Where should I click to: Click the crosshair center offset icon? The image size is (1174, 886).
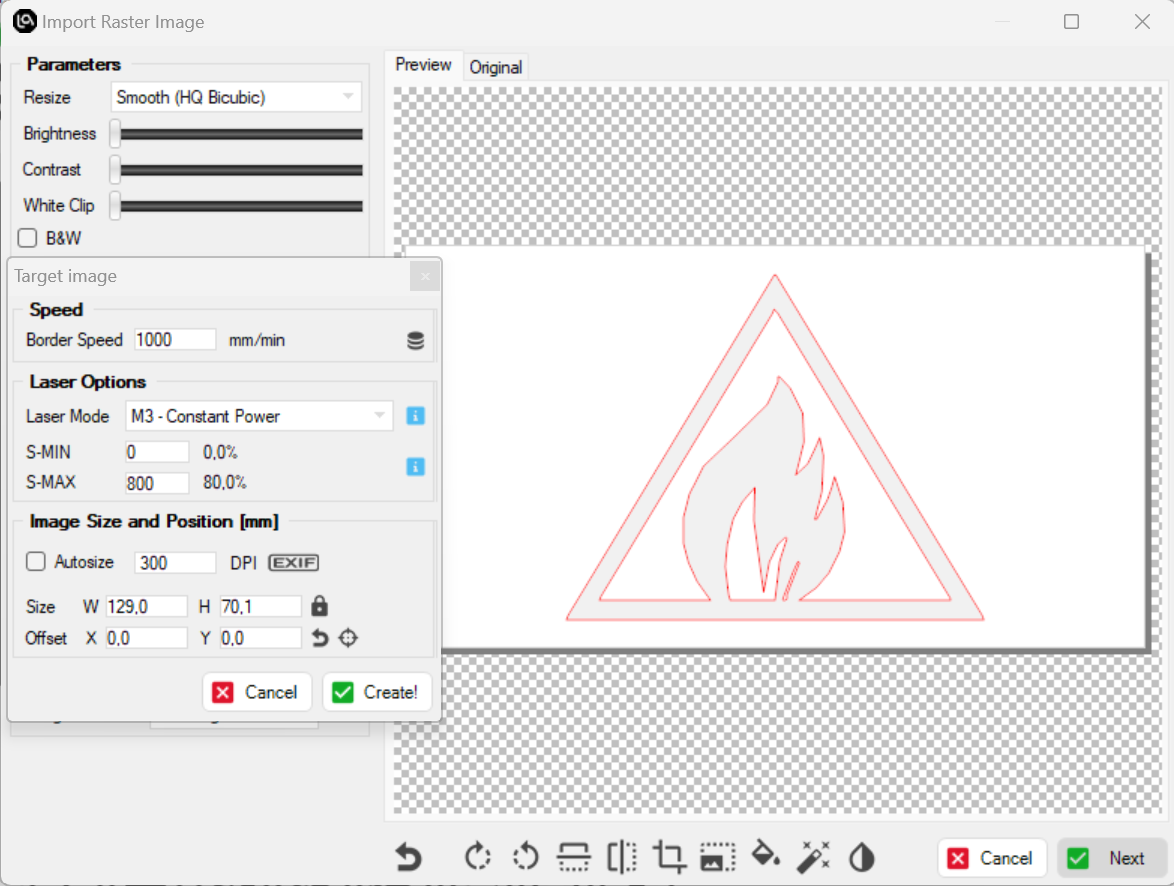pyautogui.click(x=347, y=638)
